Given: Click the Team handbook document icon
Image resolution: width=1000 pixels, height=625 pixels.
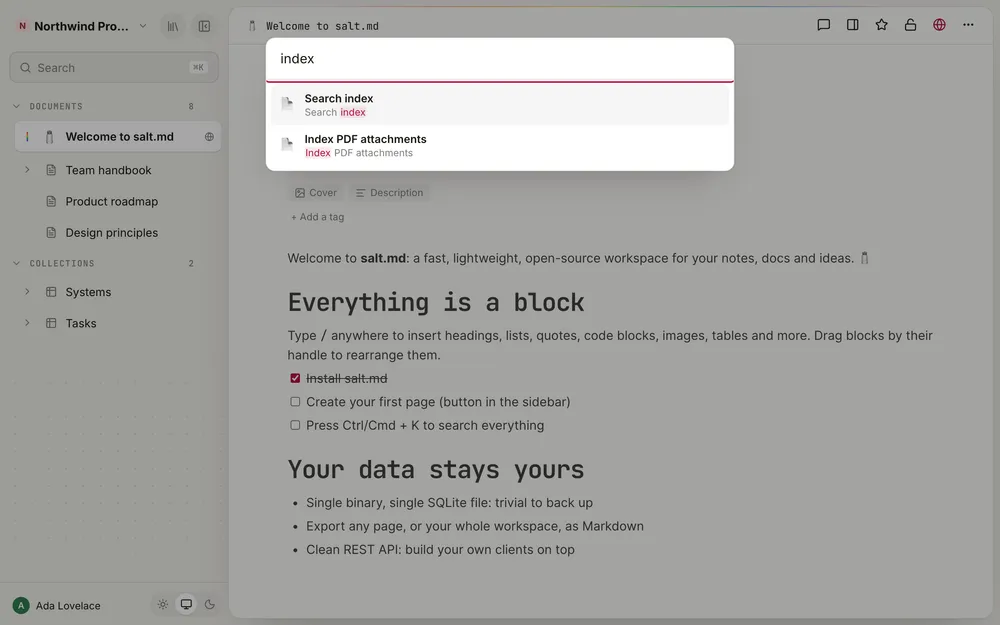Looking at the screenshot, I should [51, 170].
